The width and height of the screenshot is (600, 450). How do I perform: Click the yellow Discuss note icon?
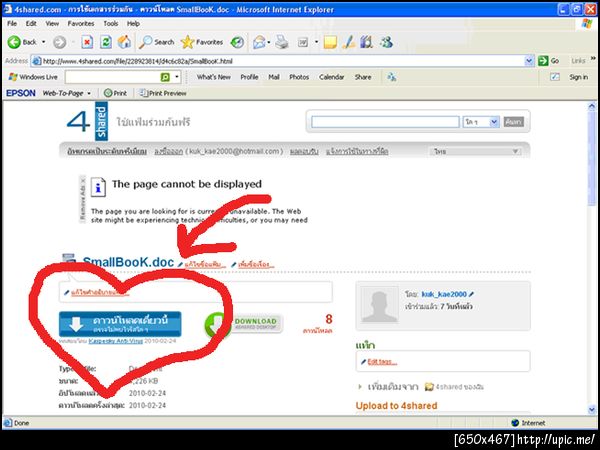(x=330, y=42)
